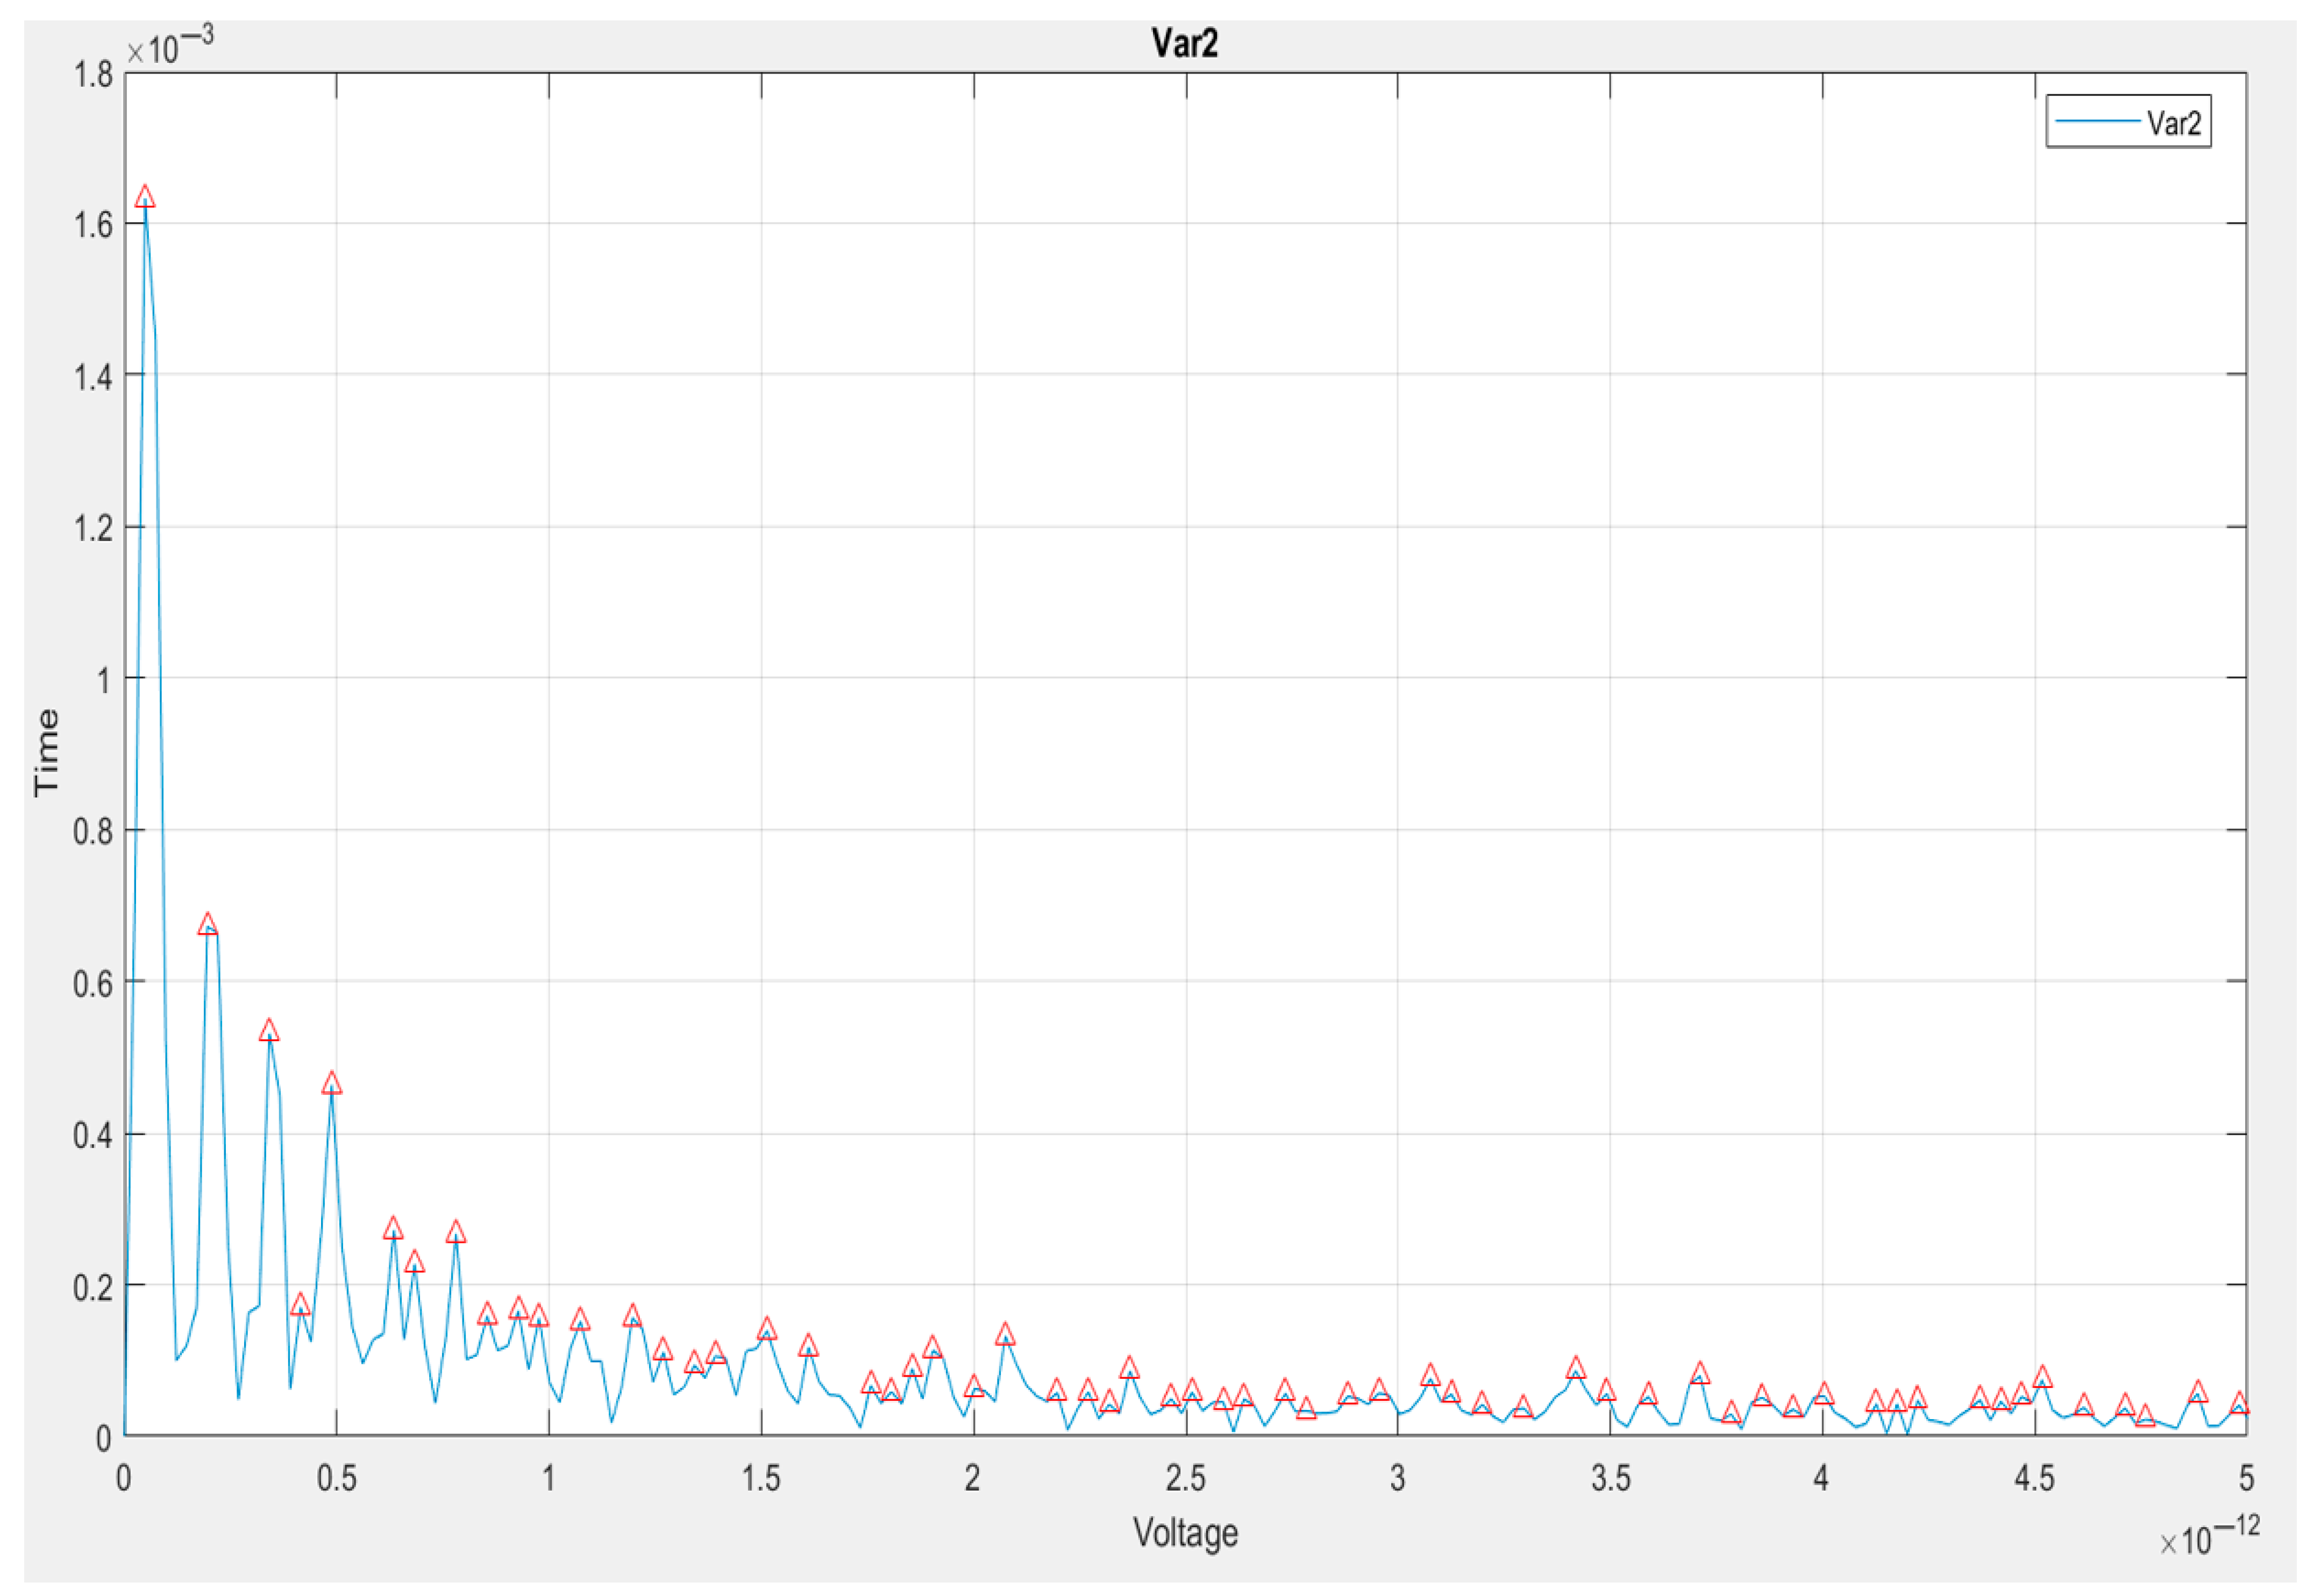
Task: Select the Var2 plot title
Action: click(1185, 43)
